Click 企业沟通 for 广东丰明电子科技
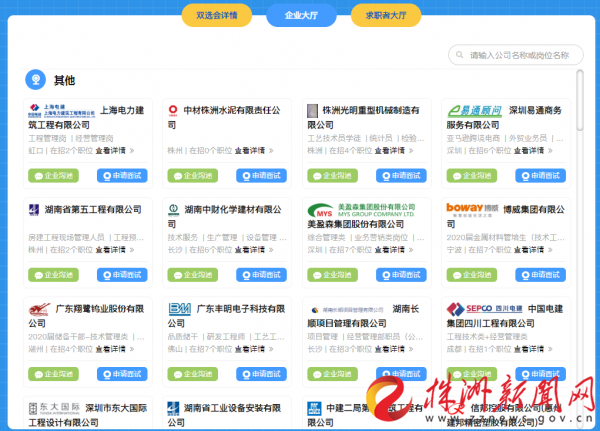This screenshot has width=600, height=431. tap(193, 374)
